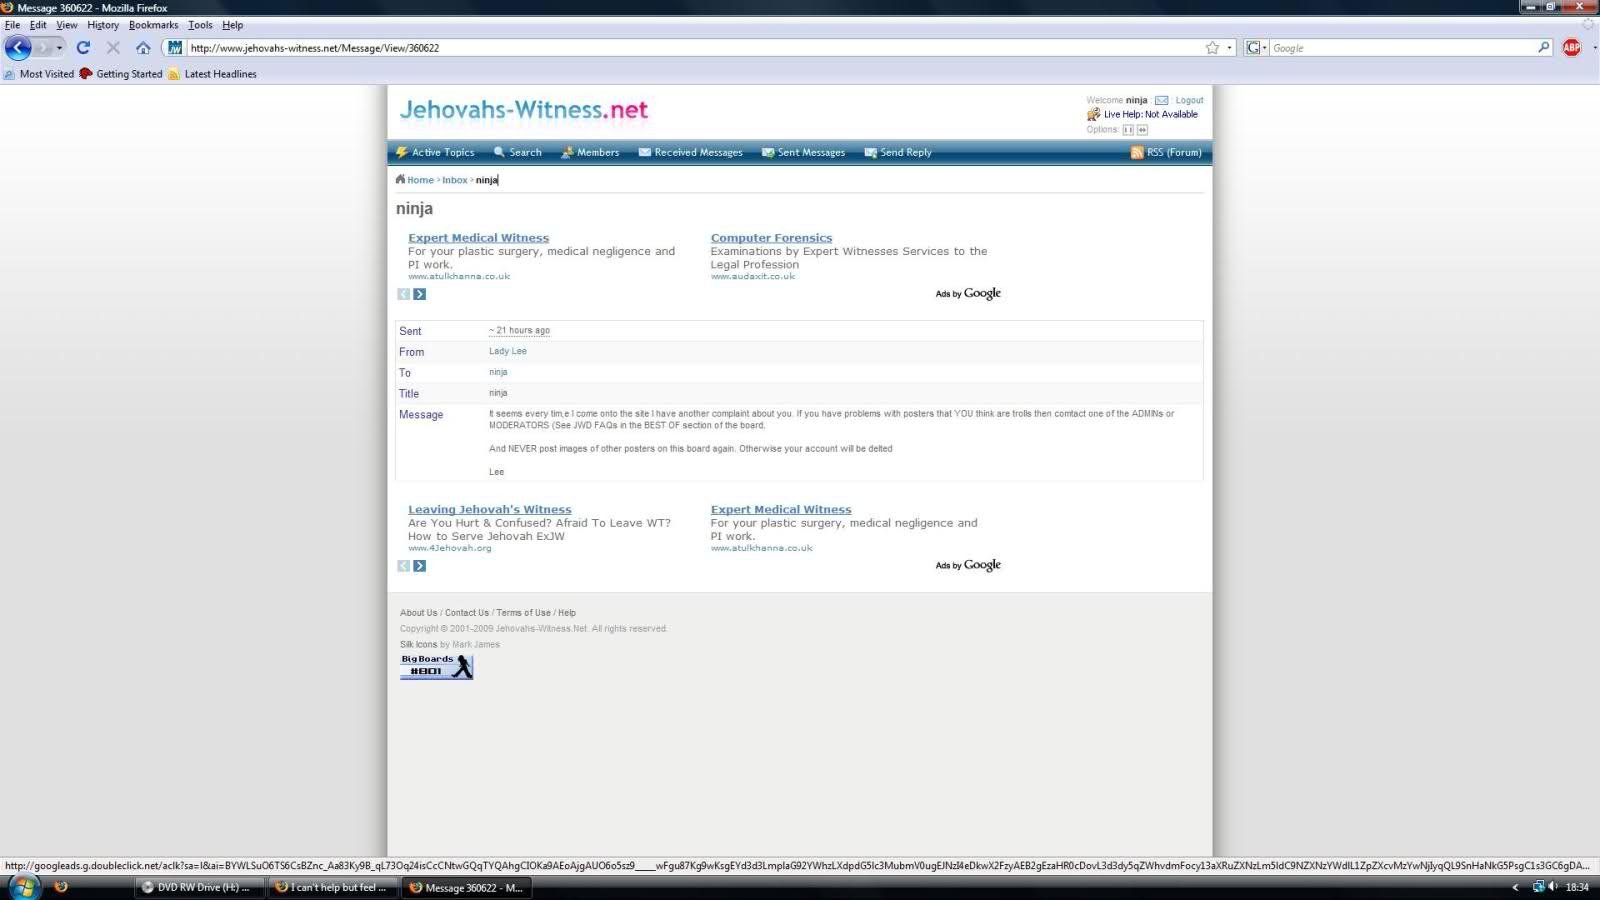This screenshot has width=1600, height=900.
Task: Click the Google search input box
Action: coord(1403,47)
